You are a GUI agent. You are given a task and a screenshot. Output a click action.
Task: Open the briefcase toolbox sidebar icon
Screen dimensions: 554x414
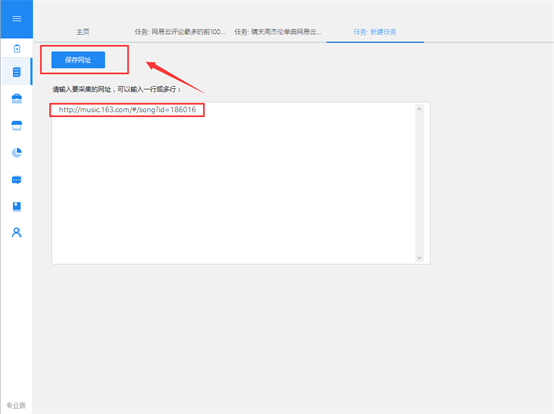coord(17,99)
